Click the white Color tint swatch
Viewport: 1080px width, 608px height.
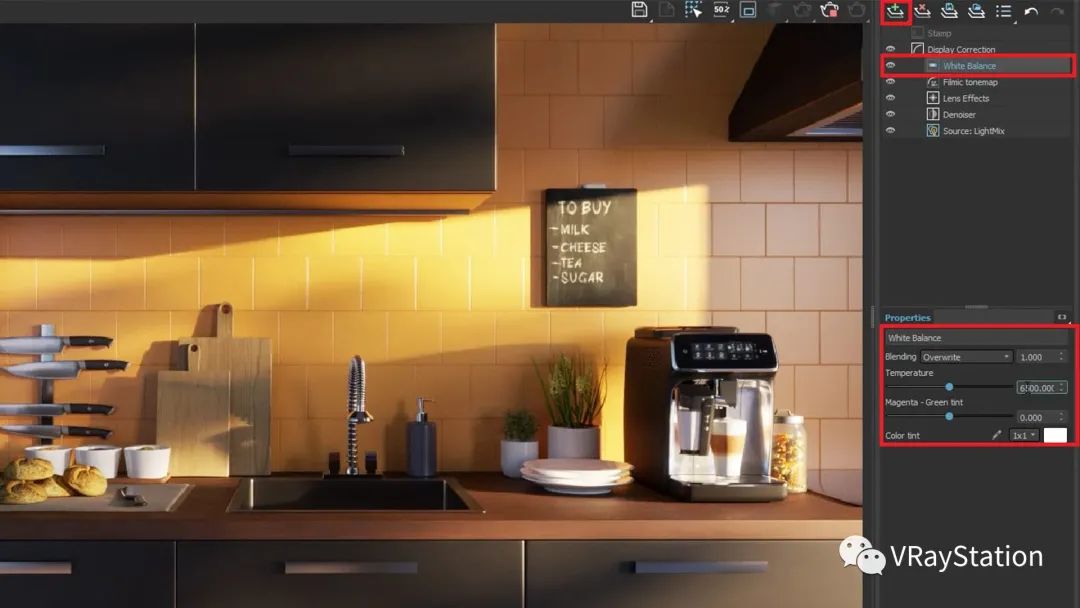[x=1055, y=435]
